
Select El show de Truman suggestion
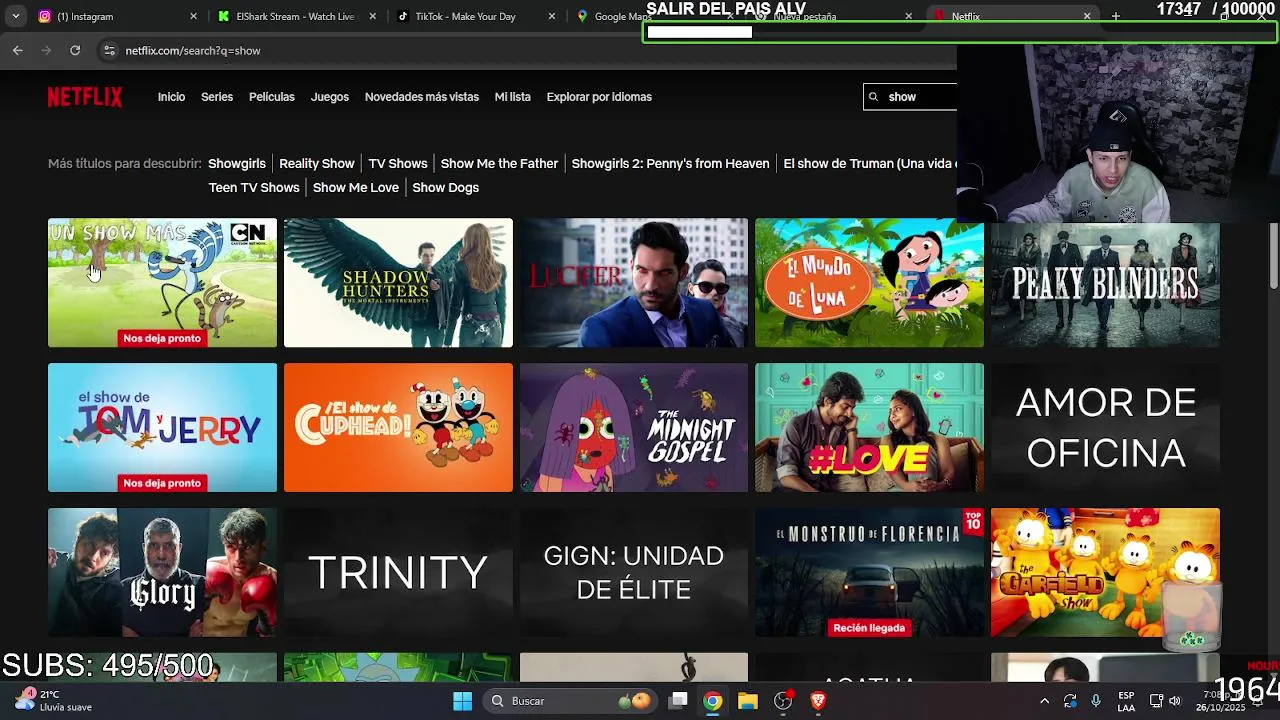click(869, 163)
